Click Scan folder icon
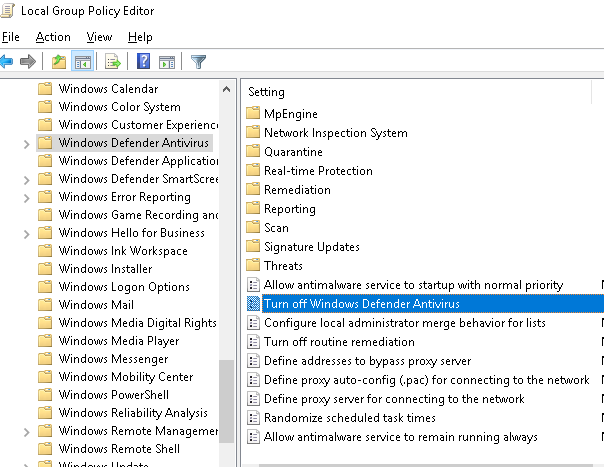Screen dimensions: 604x467 click(x=253, y=227)
